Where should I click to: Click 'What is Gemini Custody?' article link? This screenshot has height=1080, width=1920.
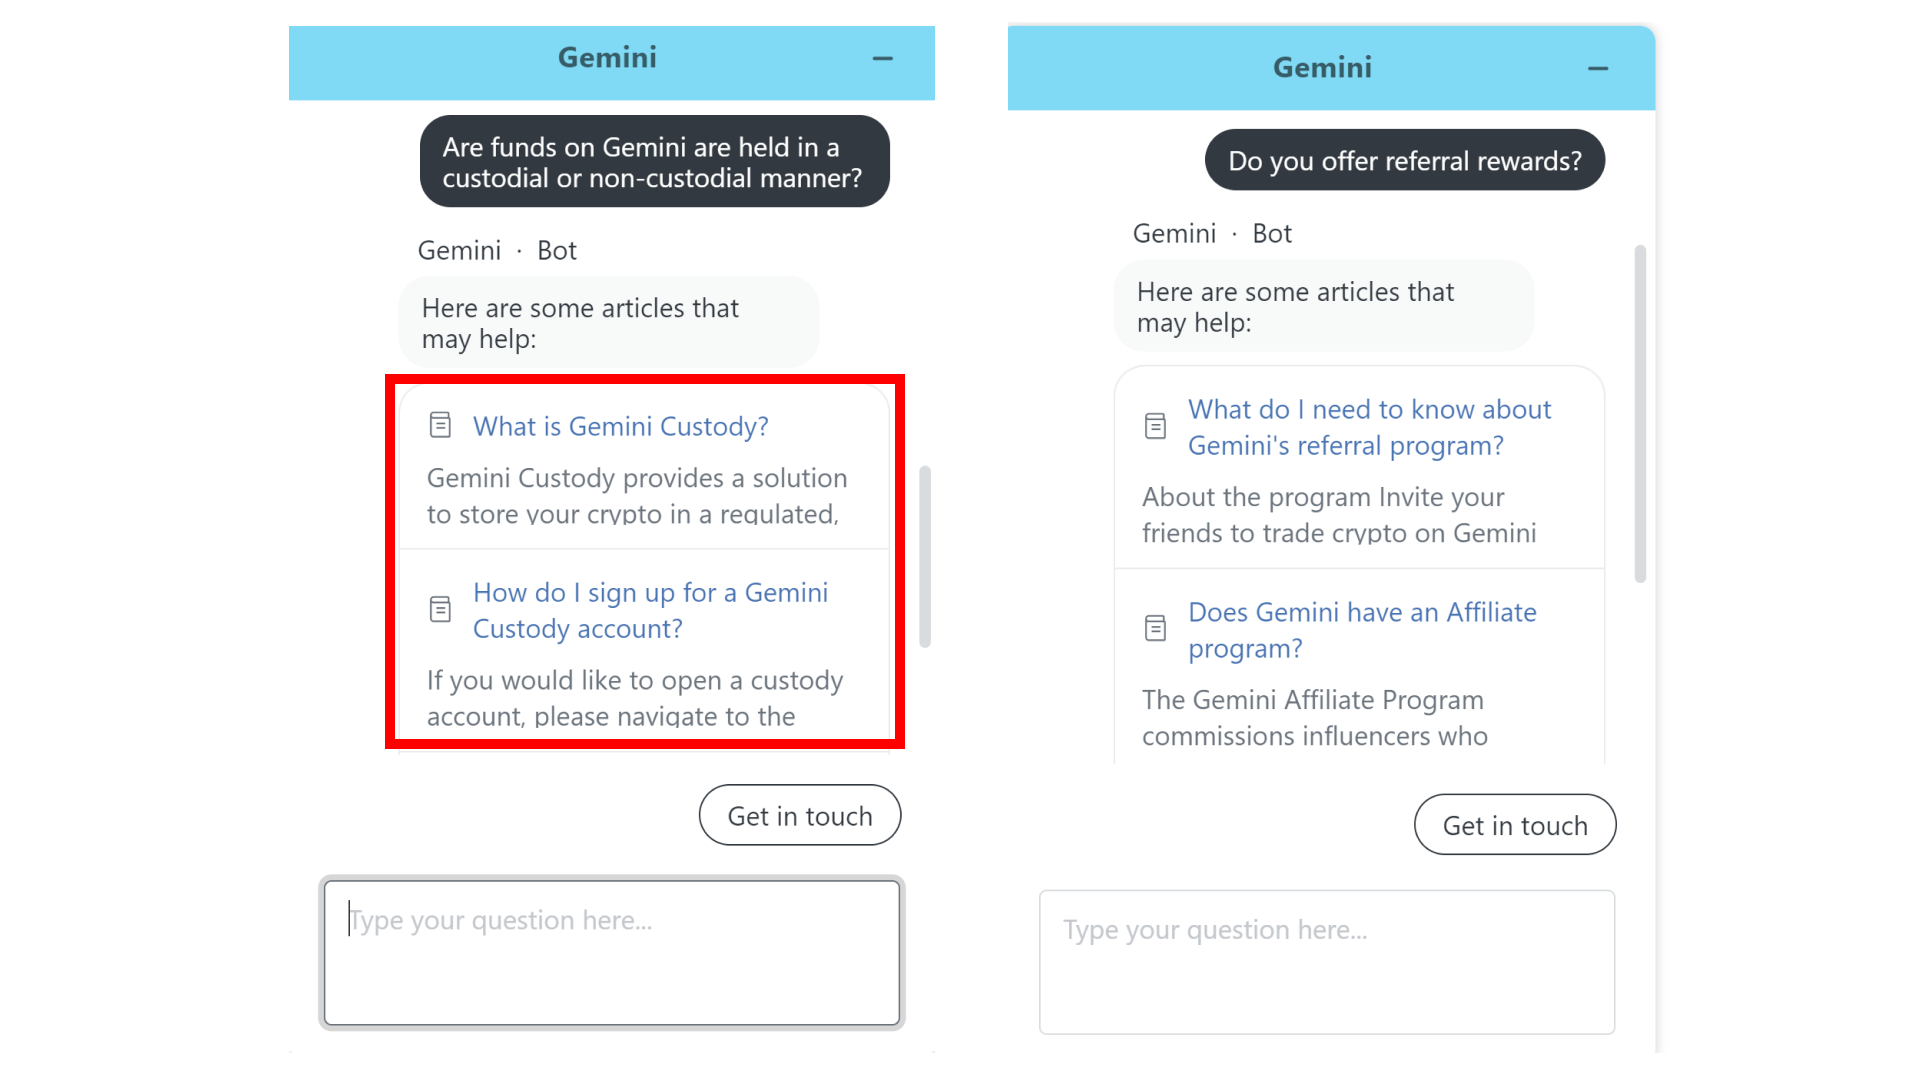tap(620, 425)
